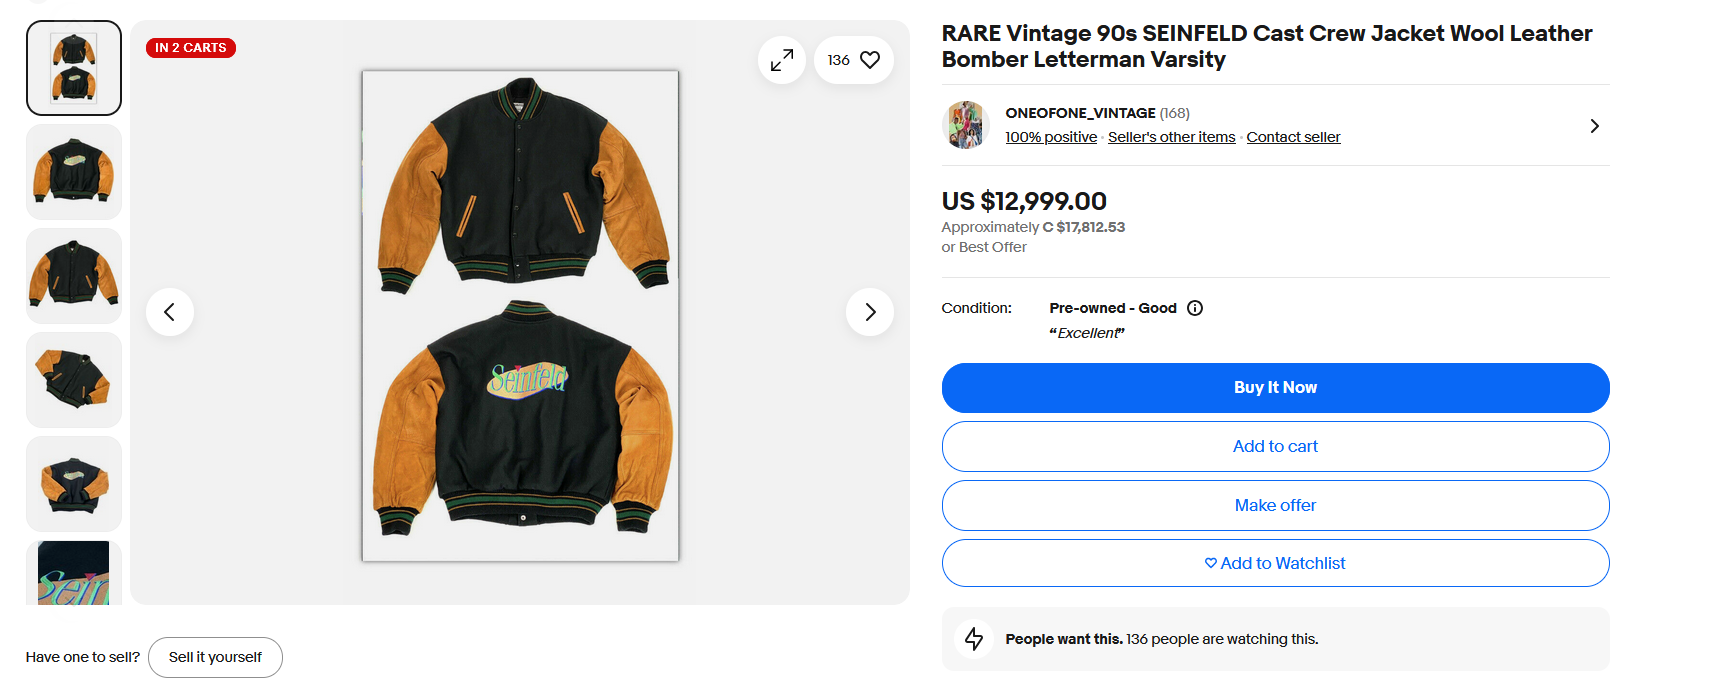Expand seller details with the chevron
This screenshot has width=1709, height=693.
point(1594,126)
